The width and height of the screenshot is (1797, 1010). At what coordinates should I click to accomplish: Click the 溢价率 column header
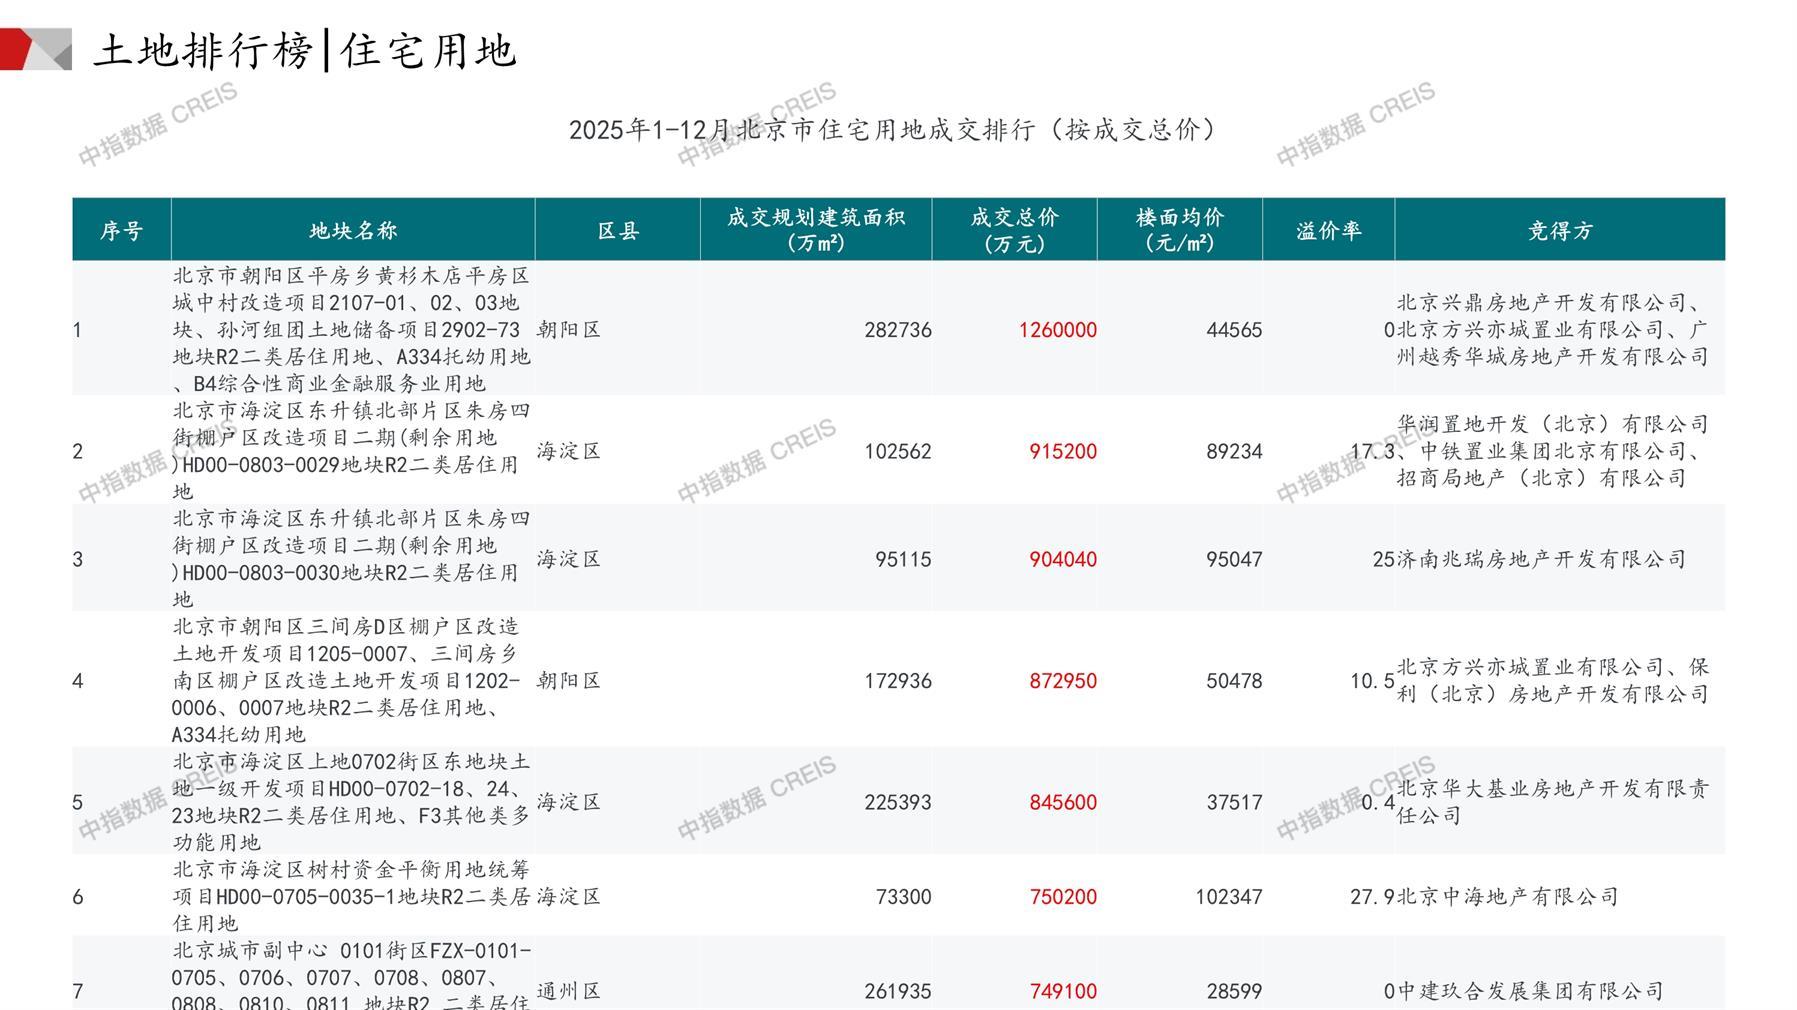pyautogui.click(x=1328, y=231)
